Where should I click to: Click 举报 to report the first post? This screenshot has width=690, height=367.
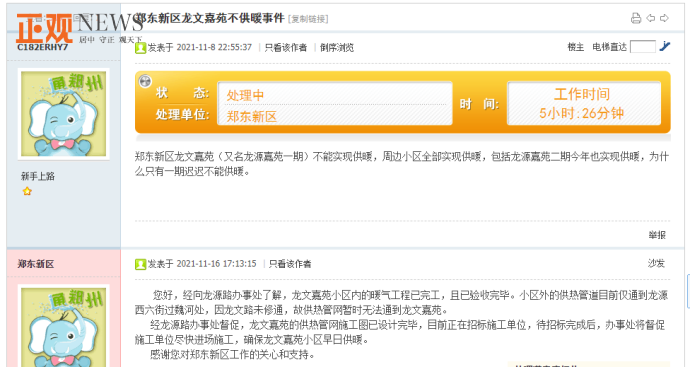coord(657,235)
